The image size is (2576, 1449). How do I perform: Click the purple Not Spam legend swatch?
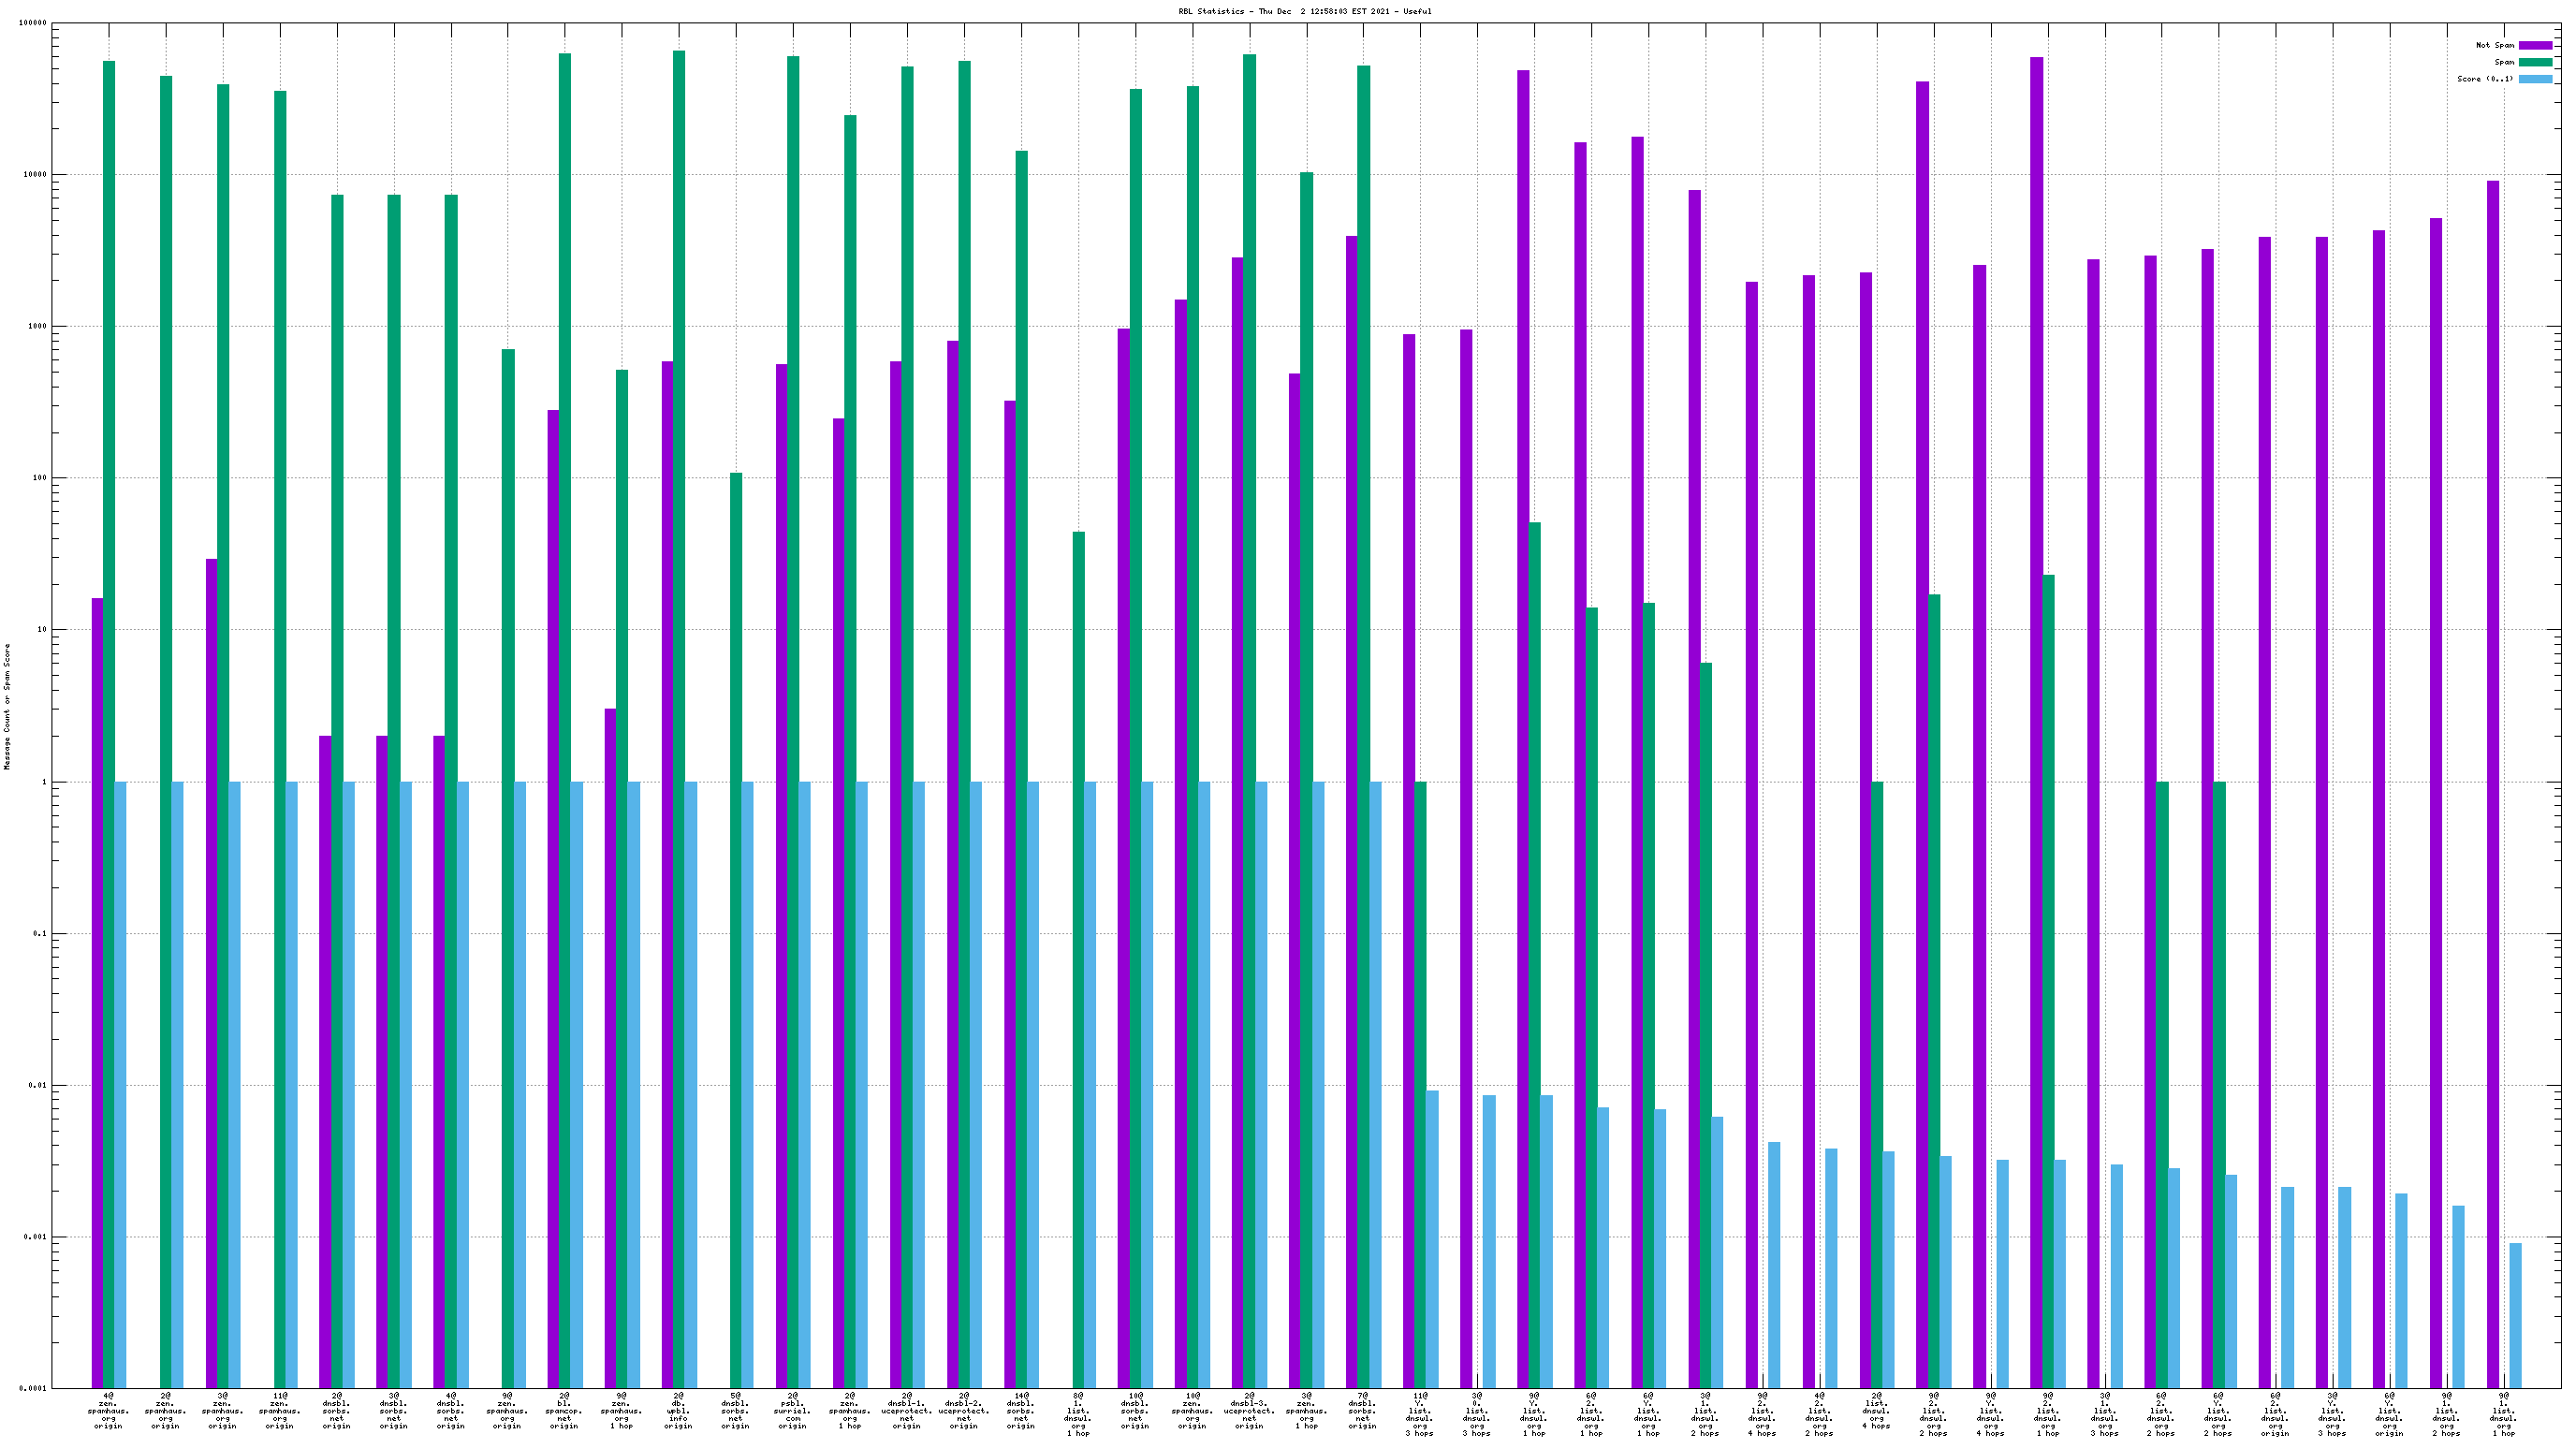pyautogui.click(x=2535, y=45)
